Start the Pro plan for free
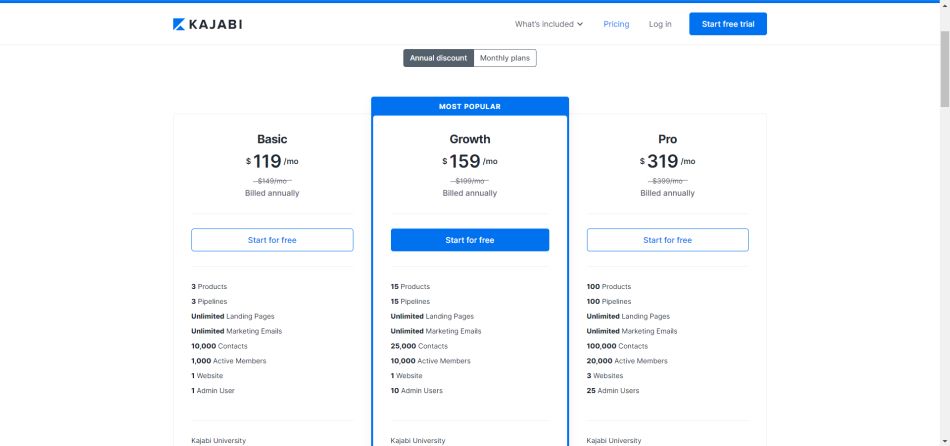This screenshot has width=950, height=446. pos(667,240)
